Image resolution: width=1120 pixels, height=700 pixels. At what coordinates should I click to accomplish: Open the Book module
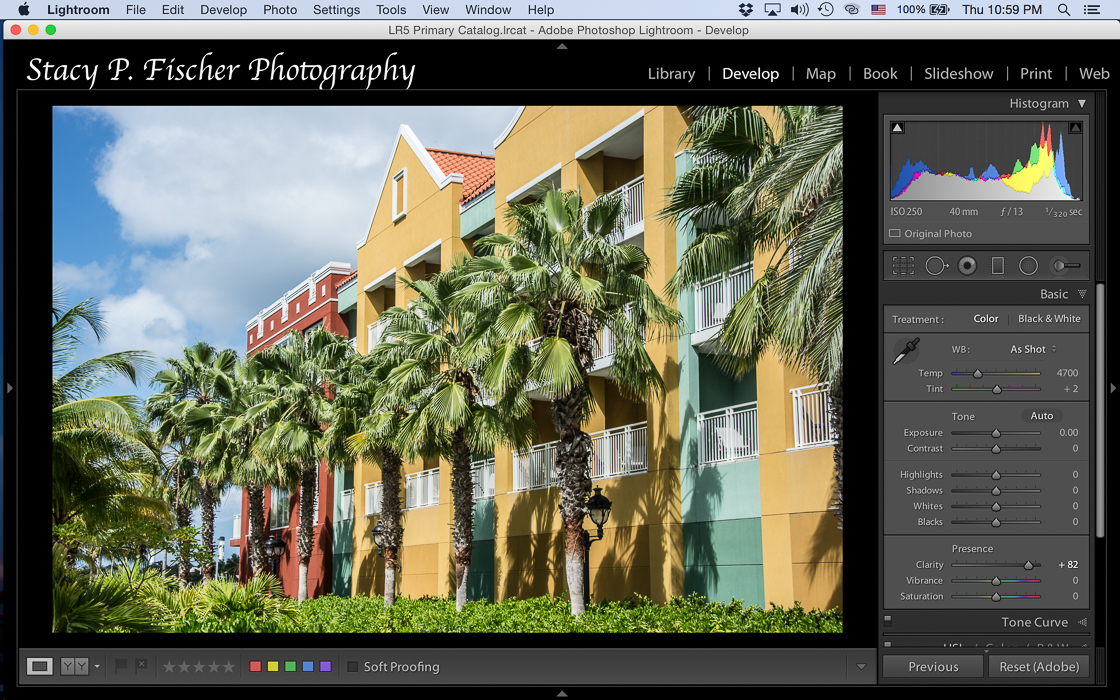click(x=880, y=74)
